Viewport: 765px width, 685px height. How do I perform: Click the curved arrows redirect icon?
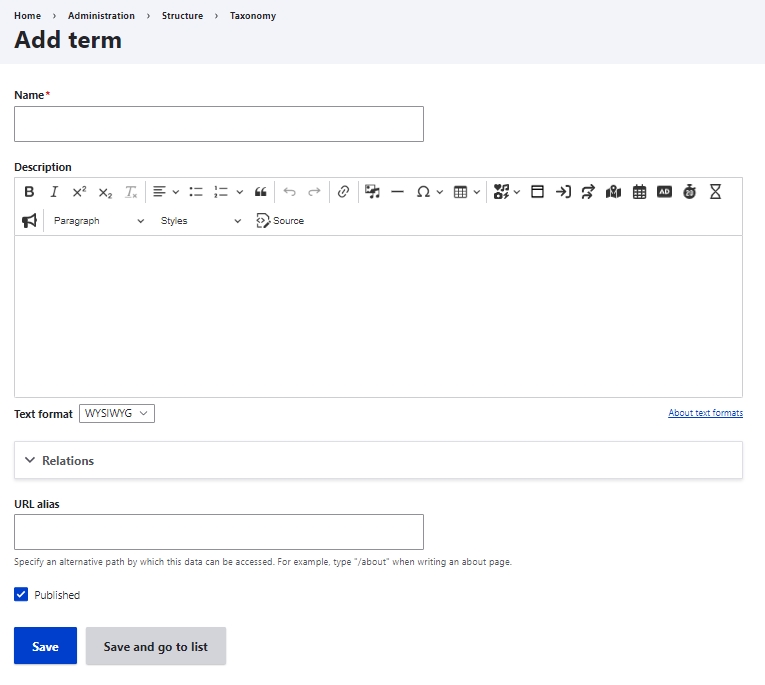coord(588,192)
